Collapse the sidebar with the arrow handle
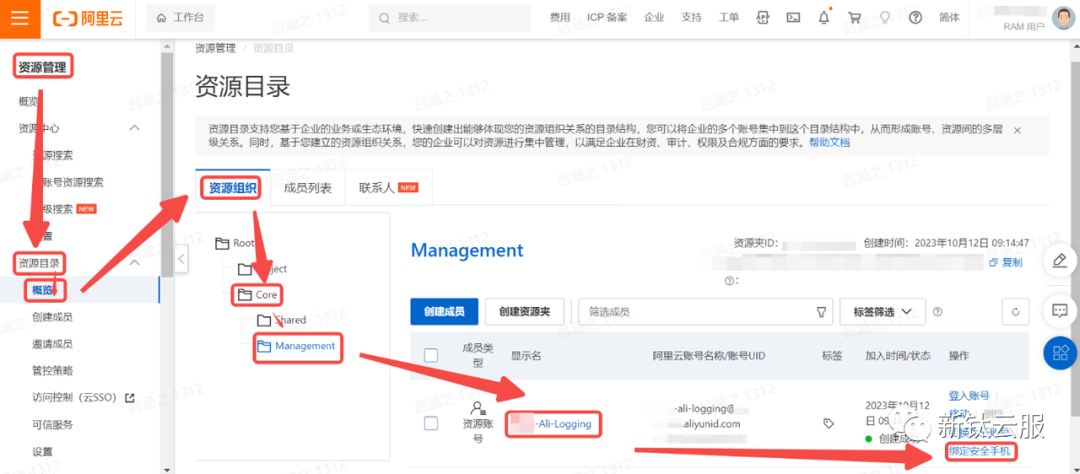 181,259
